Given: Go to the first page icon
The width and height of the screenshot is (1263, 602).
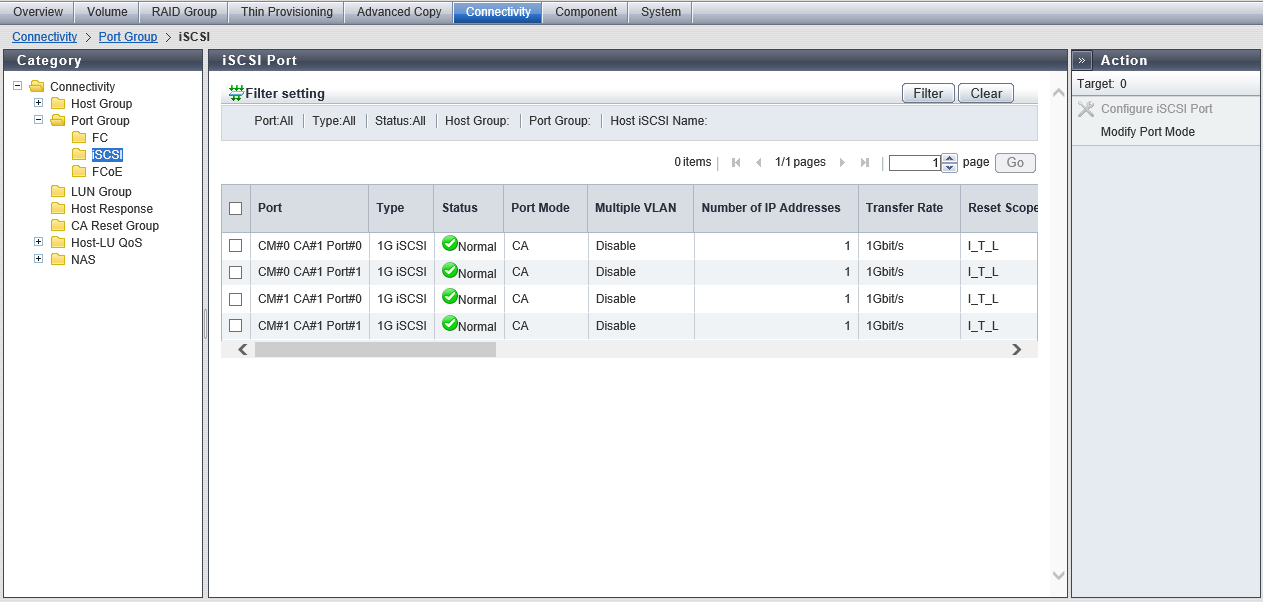Looking at the screenshot, I should coord(736,162).
